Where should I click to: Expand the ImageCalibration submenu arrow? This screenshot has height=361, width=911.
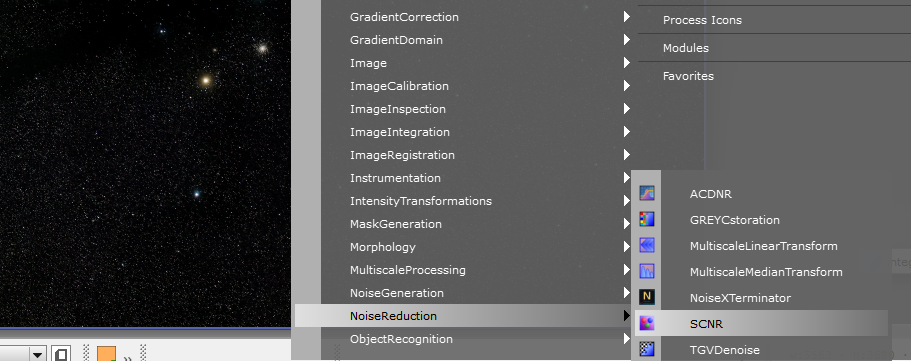626,86
